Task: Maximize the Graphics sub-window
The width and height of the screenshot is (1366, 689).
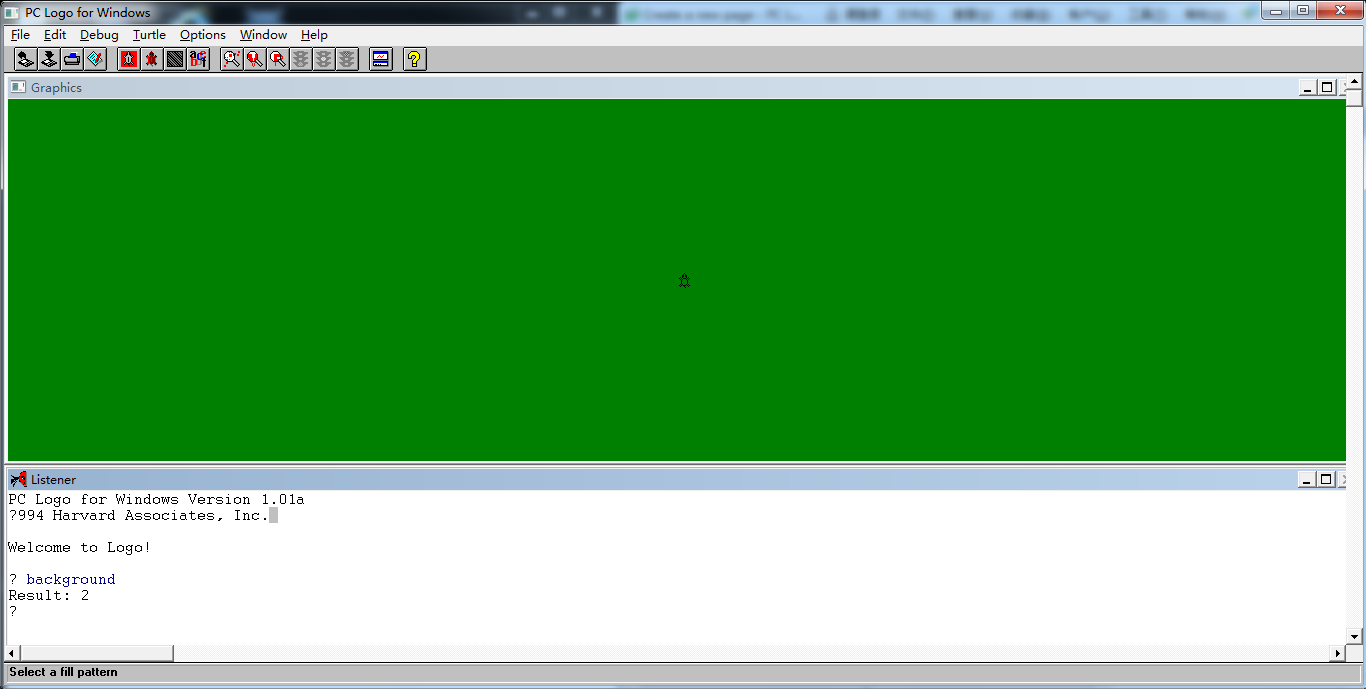Action: pyautogui.click(x=1327, y=87)
